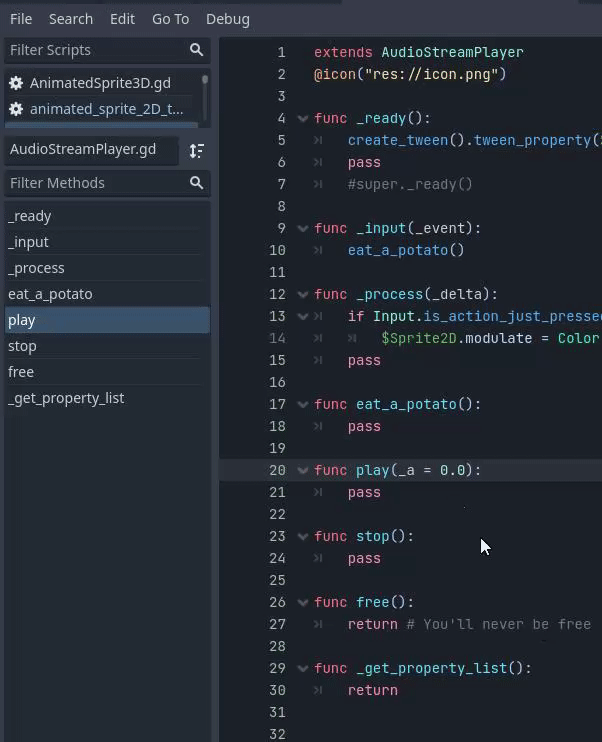This screenshot has height=742, width=602.
Task: Click line number 27 in gutter
Action: point(277,624)
